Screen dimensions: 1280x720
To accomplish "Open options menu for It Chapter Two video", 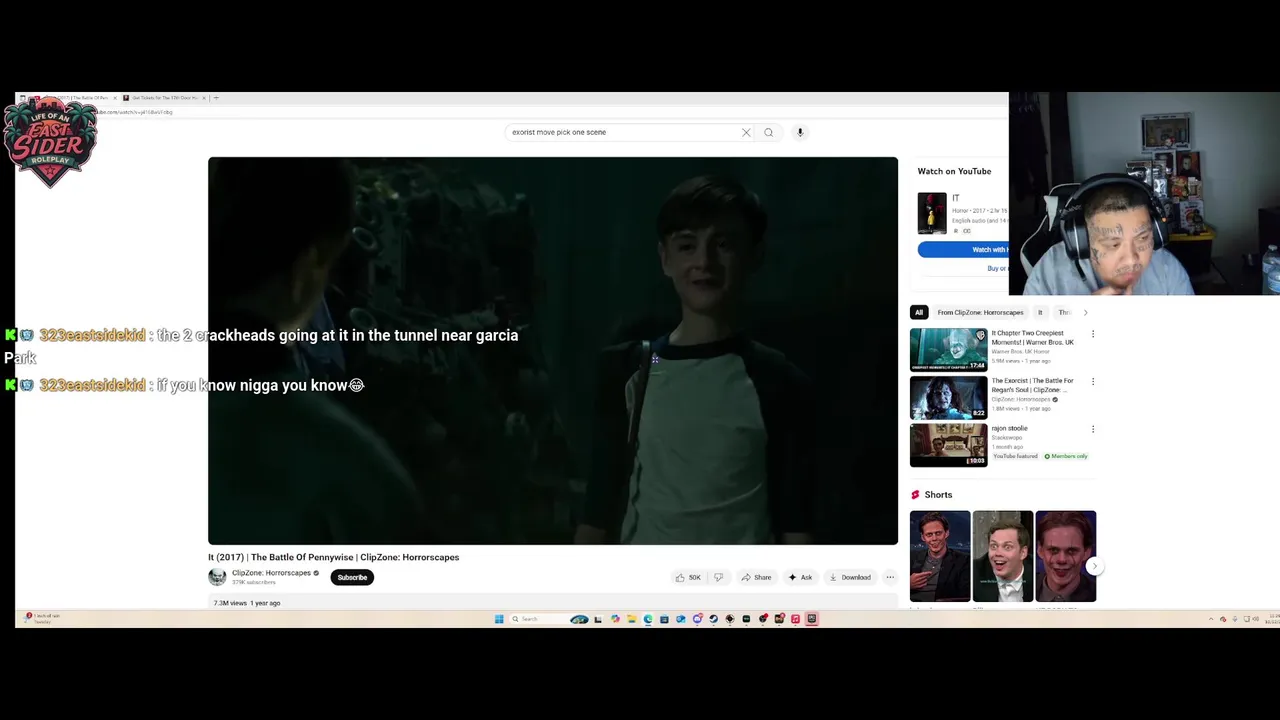I will [1092, 334].
